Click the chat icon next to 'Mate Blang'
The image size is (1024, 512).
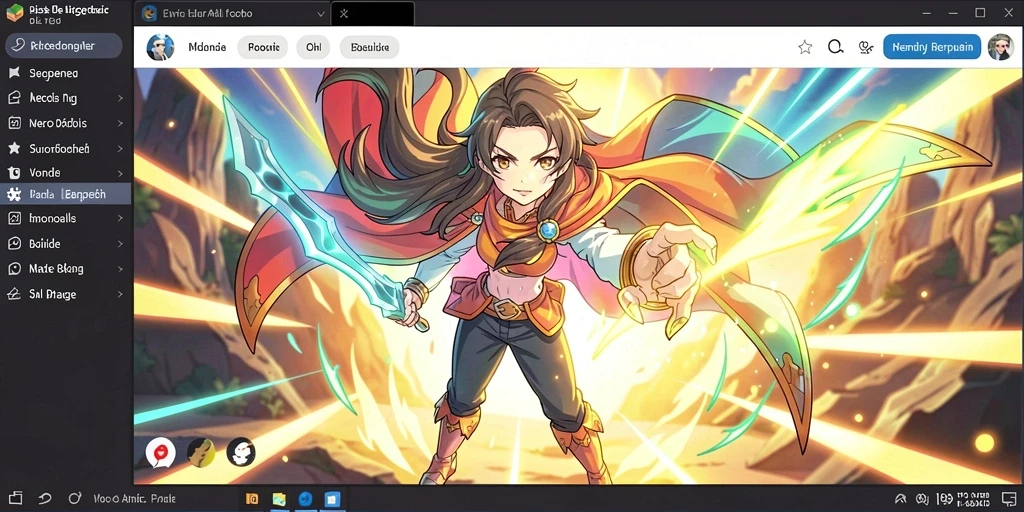(14, 268)
